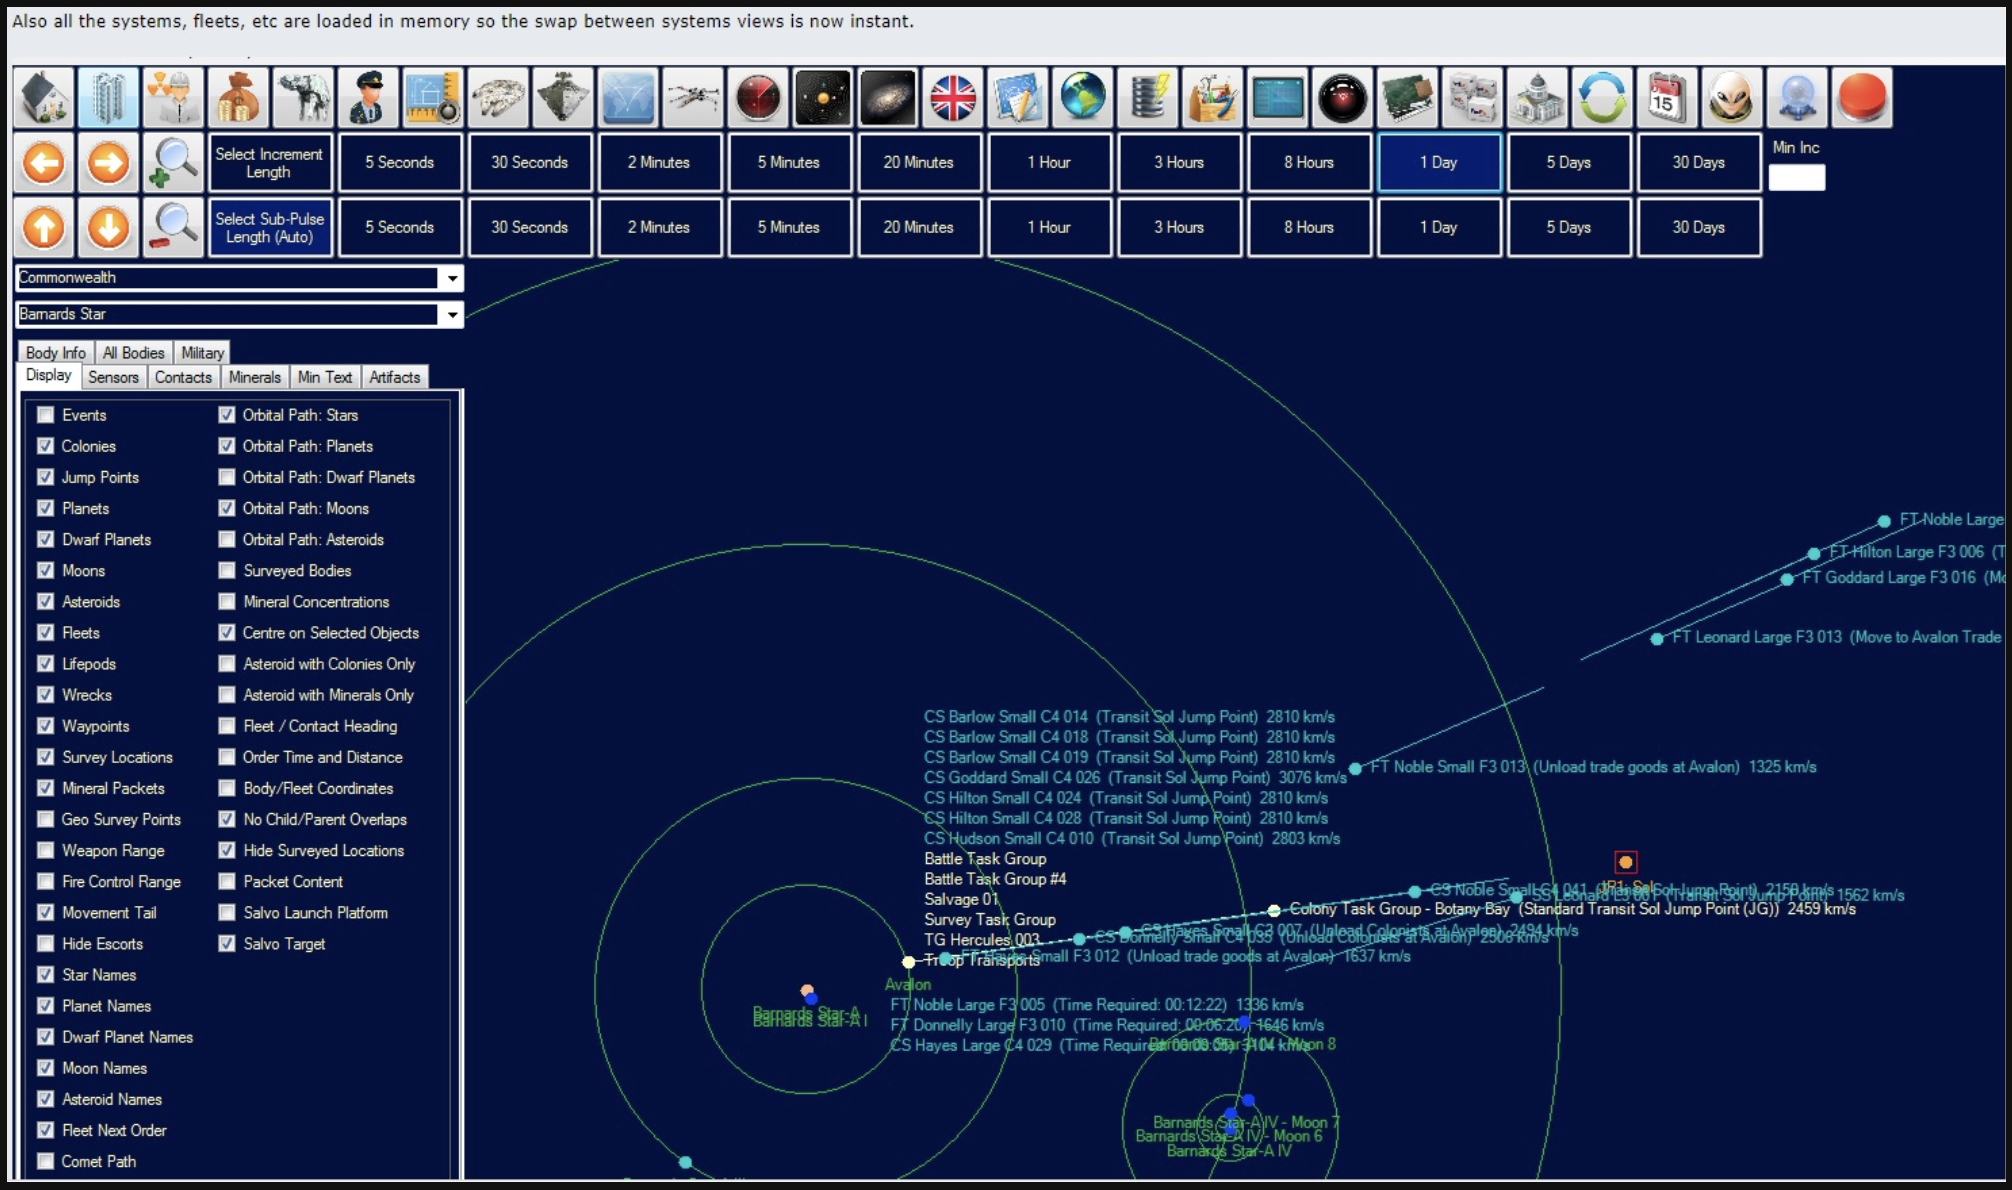Open Commanders via the officer icon
The width and height of the screenshot is (2012, 1190).
(368, 98)
